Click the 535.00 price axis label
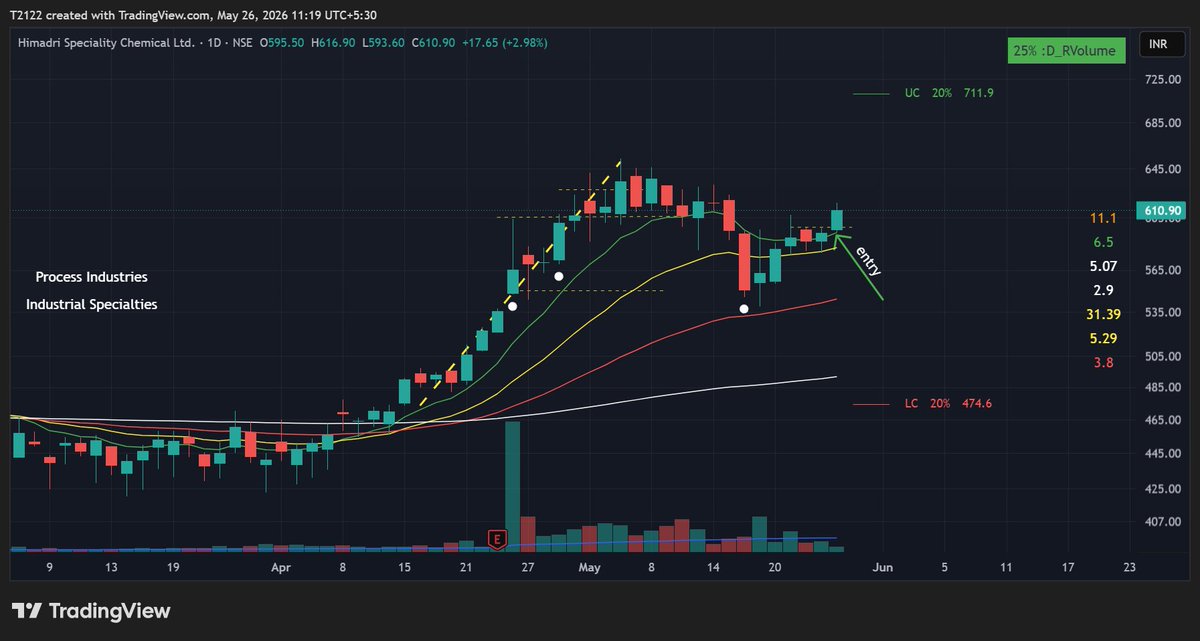The height and width of the screenshot is (641, 1200). tap(1162, 312)
